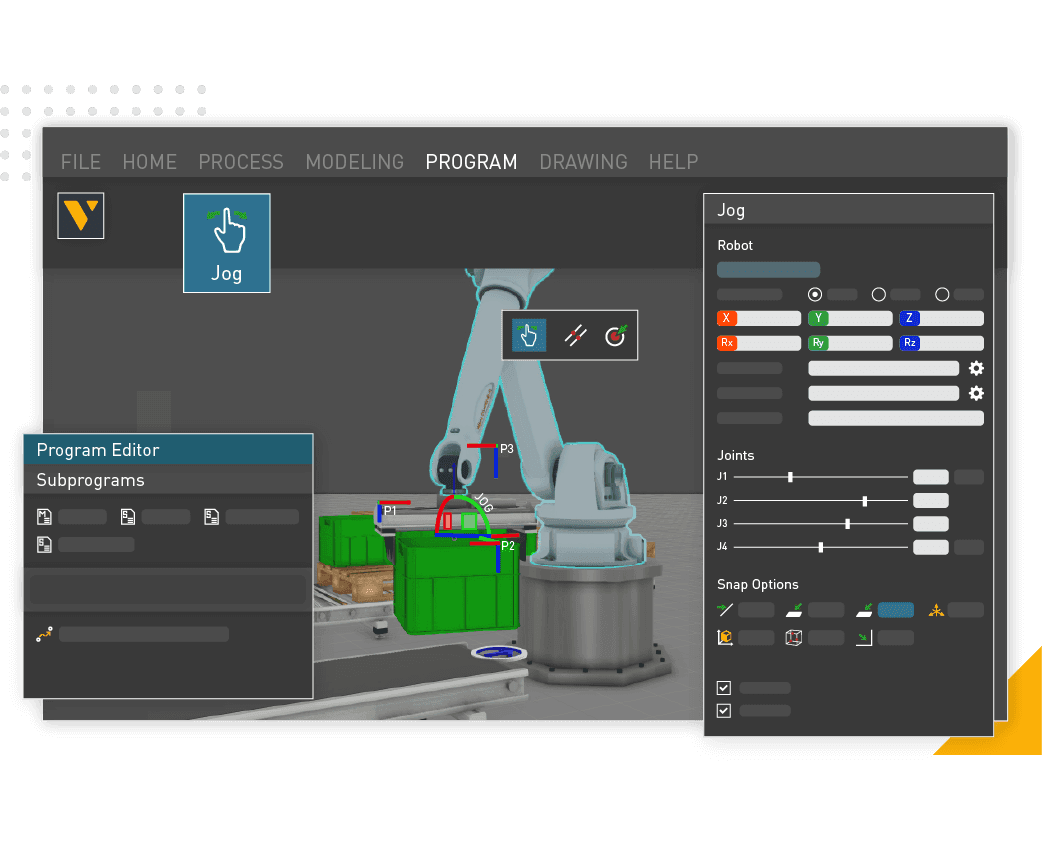Expand the Subprograms section header
The height and width of the screenshot is (856, 1042).
click(x=167, y=478)
